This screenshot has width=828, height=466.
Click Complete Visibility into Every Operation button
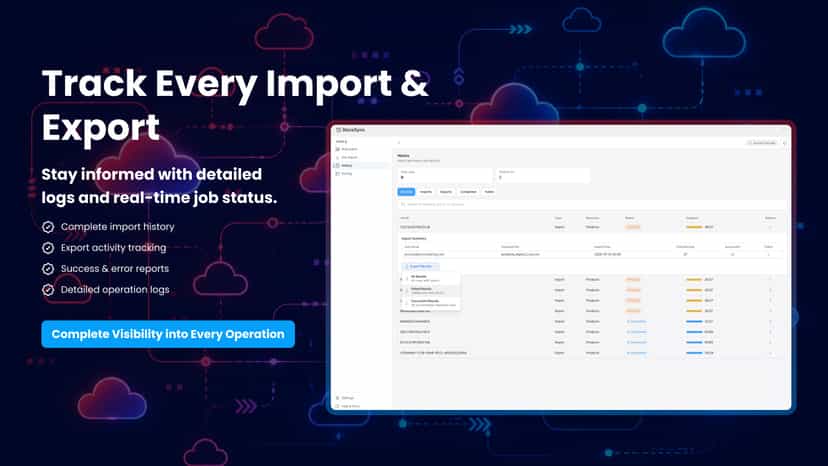click(x=168, y=334)
